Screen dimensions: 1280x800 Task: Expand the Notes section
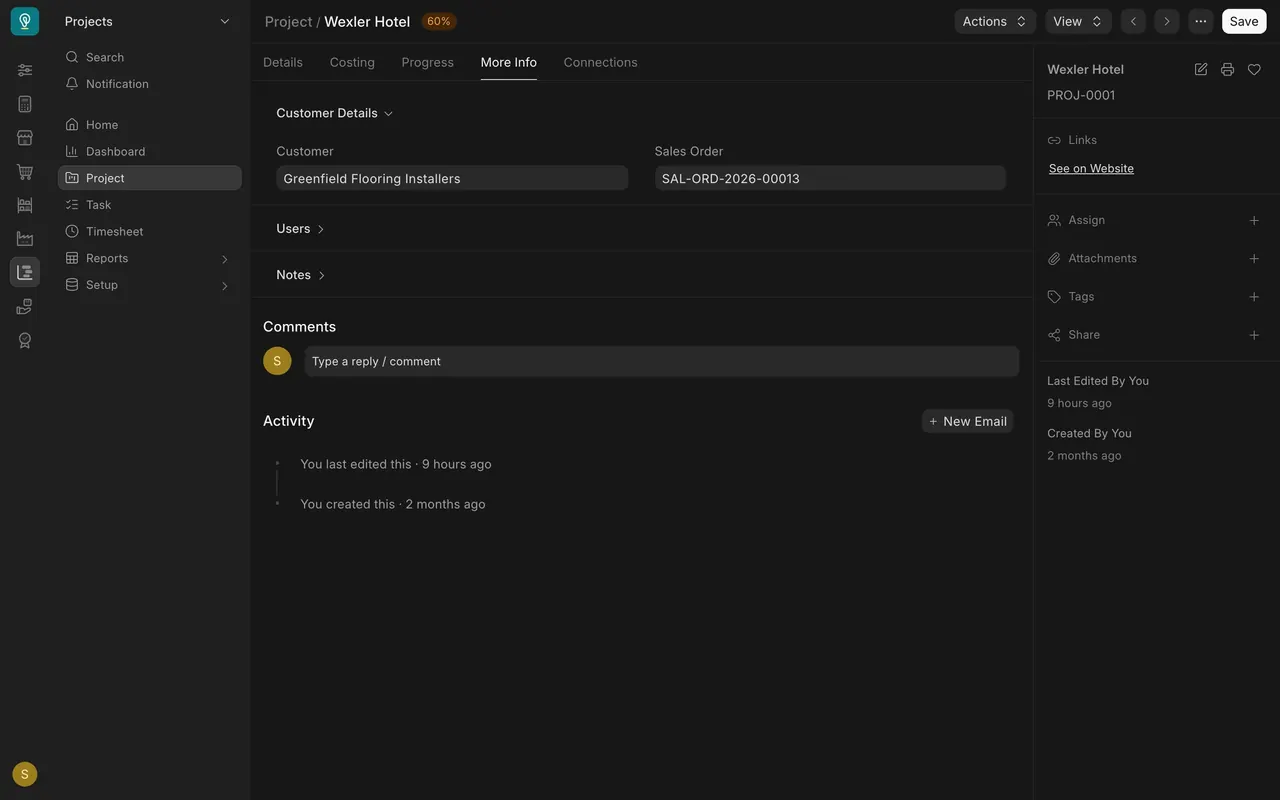pyautogui.click(x=301, y=275)
